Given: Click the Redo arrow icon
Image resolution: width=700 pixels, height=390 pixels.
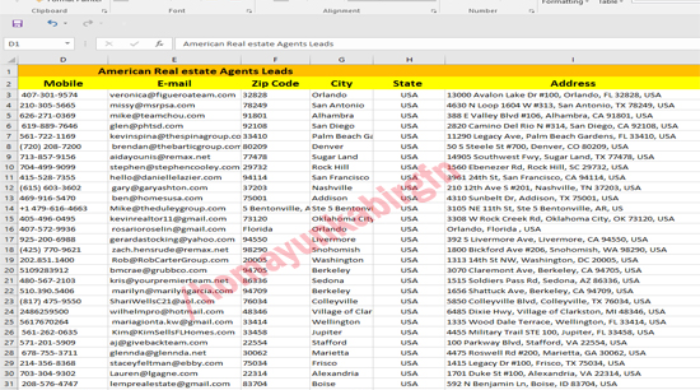Looking at the screenshot, I should coord(88,23).
